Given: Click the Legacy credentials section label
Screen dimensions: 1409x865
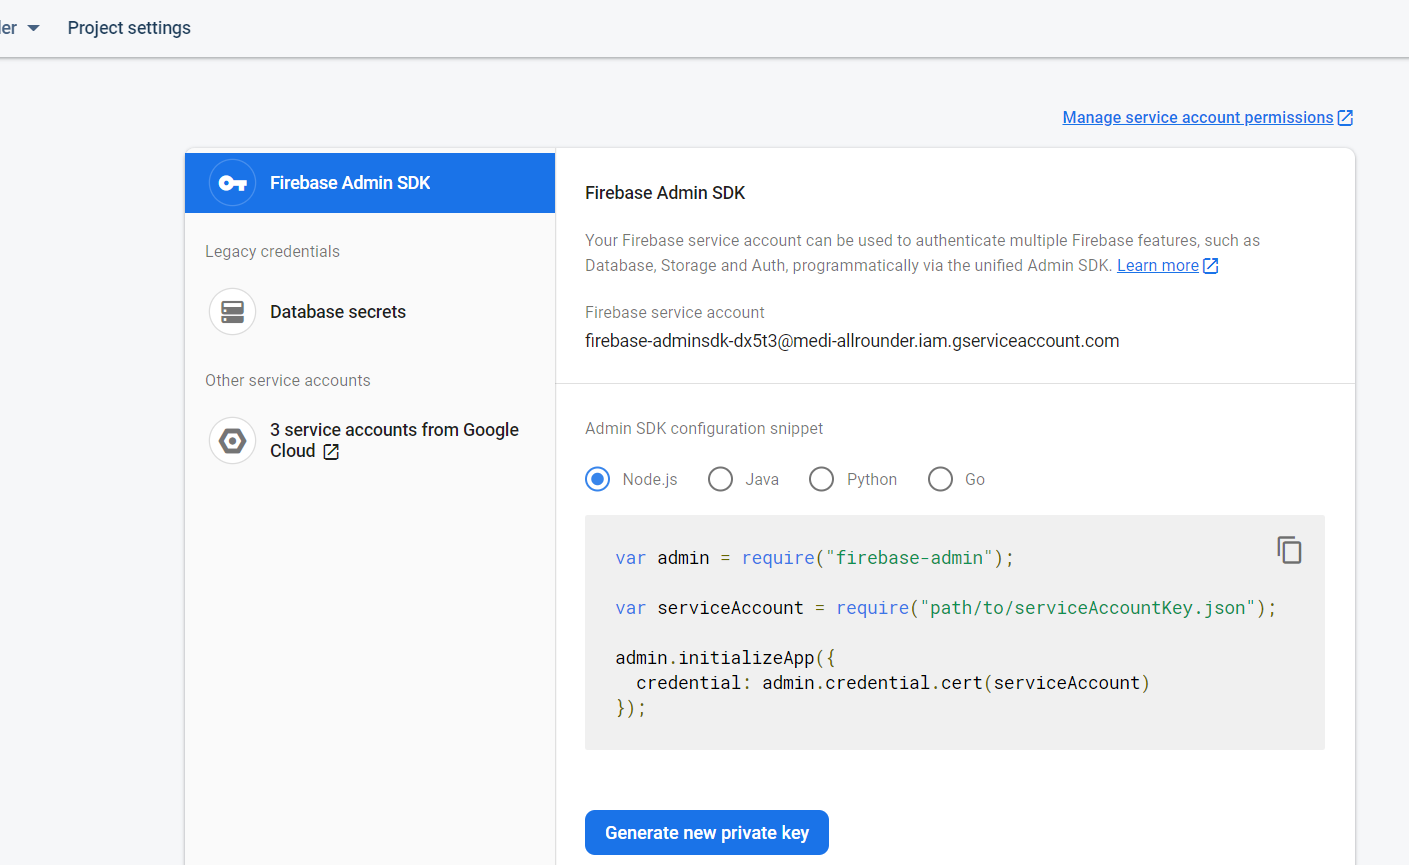Looking at the screenshot, I should 272,252.
